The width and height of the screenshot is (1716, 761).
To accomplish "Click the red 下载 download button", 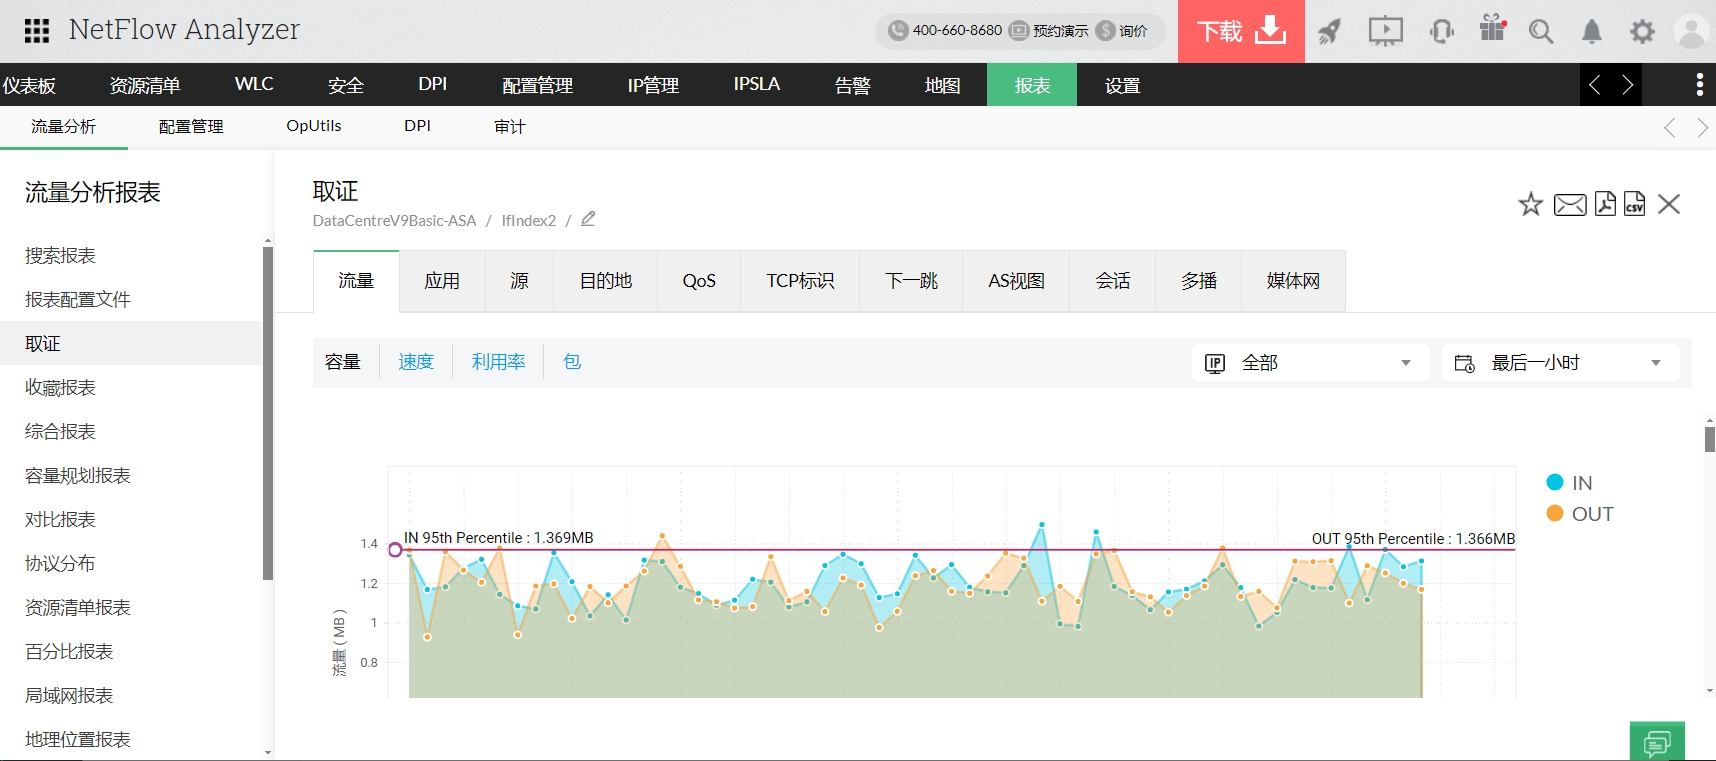I will tap(1241, 32).
